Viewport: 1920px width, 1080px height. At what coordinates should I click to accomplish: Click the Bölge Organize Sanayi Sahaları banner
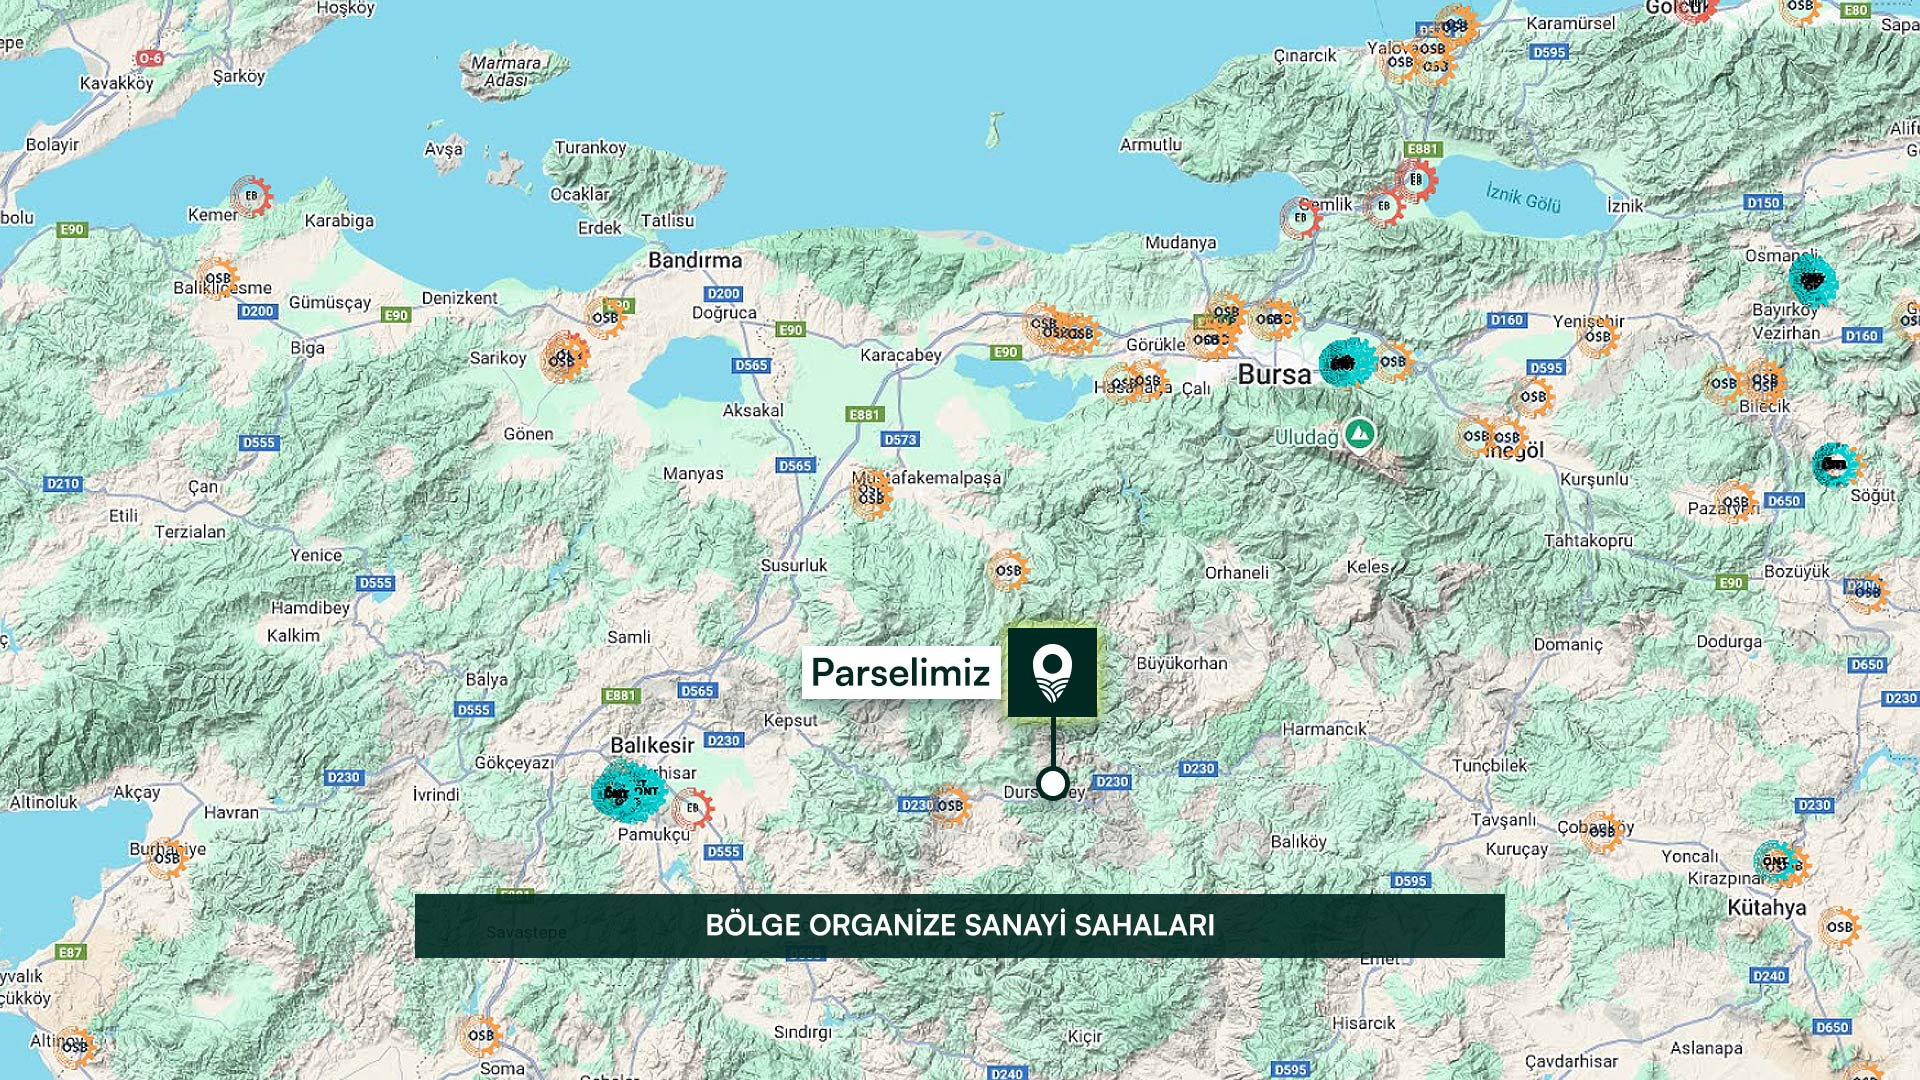960,925
